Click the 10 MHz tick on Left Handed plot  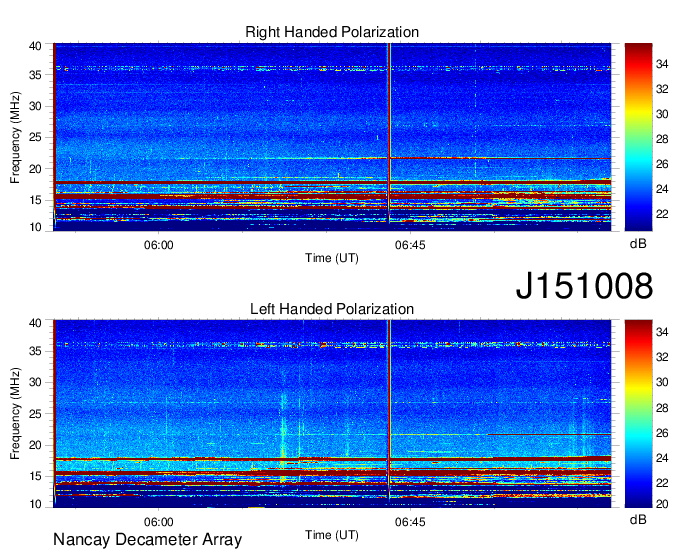35,504
